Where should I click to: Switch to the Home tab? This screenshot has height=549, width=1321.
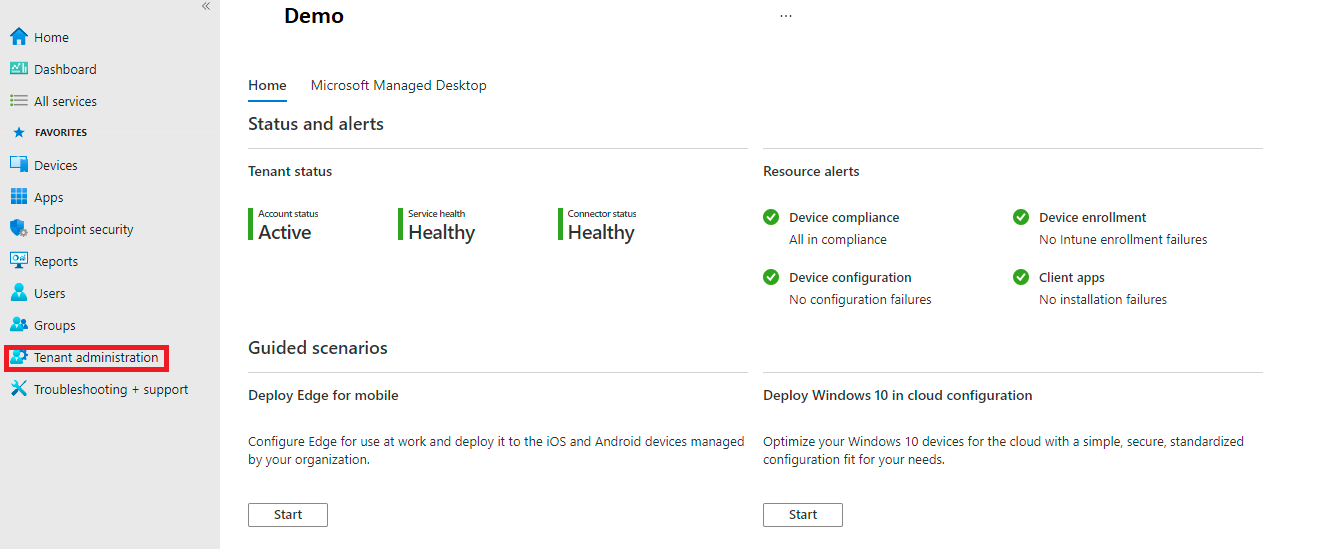point(267,85)
